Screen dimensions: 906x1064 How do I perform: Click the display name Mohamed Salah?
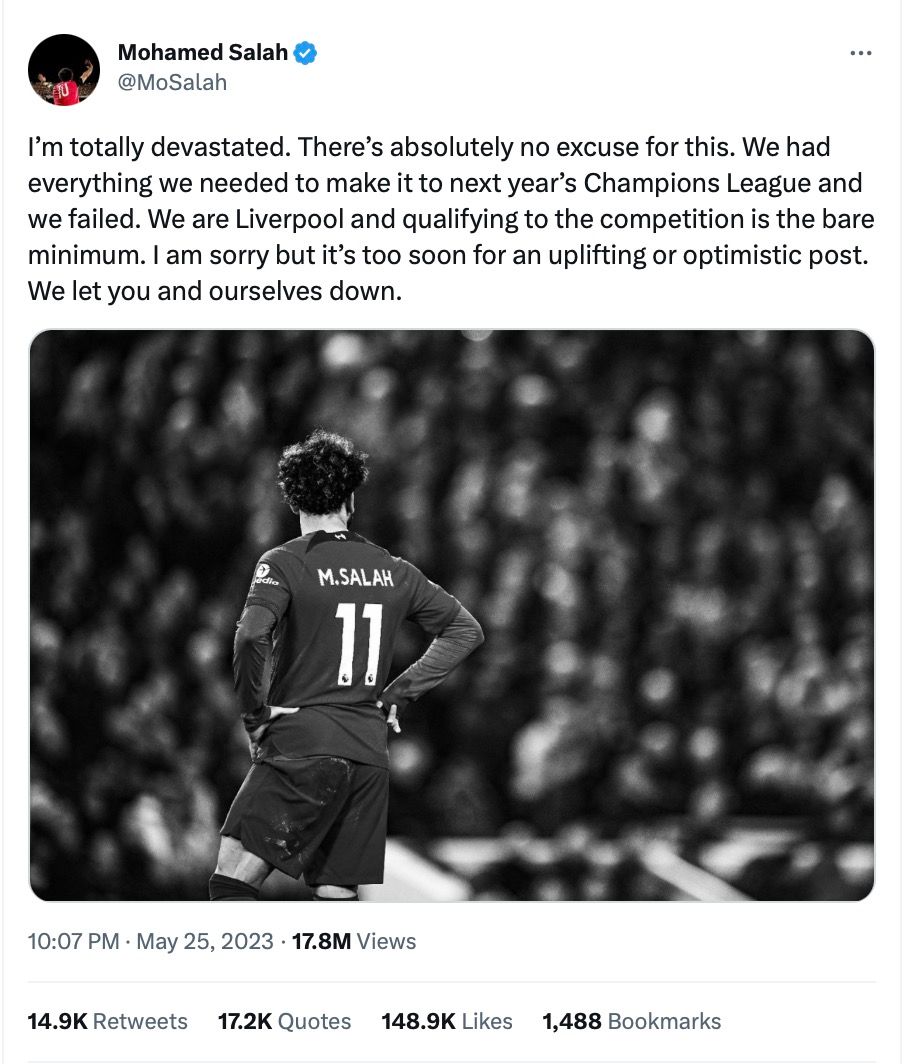(x=202, y=54)
